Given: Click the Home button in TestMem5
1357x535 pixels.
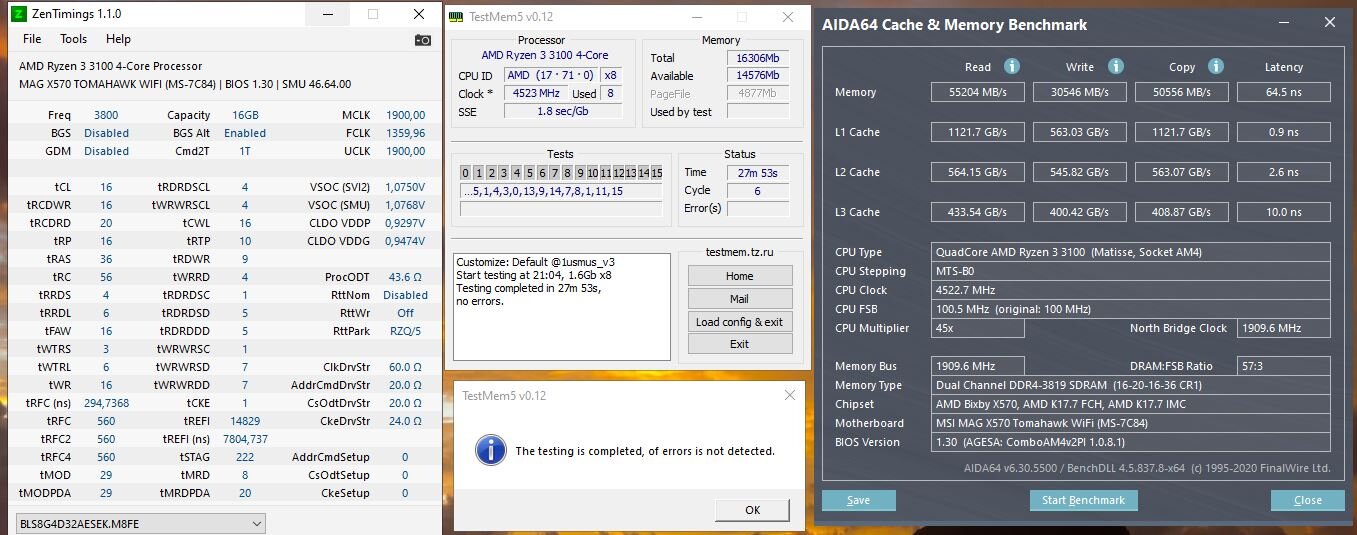Looking at the screenshot, I should [740, 276].
